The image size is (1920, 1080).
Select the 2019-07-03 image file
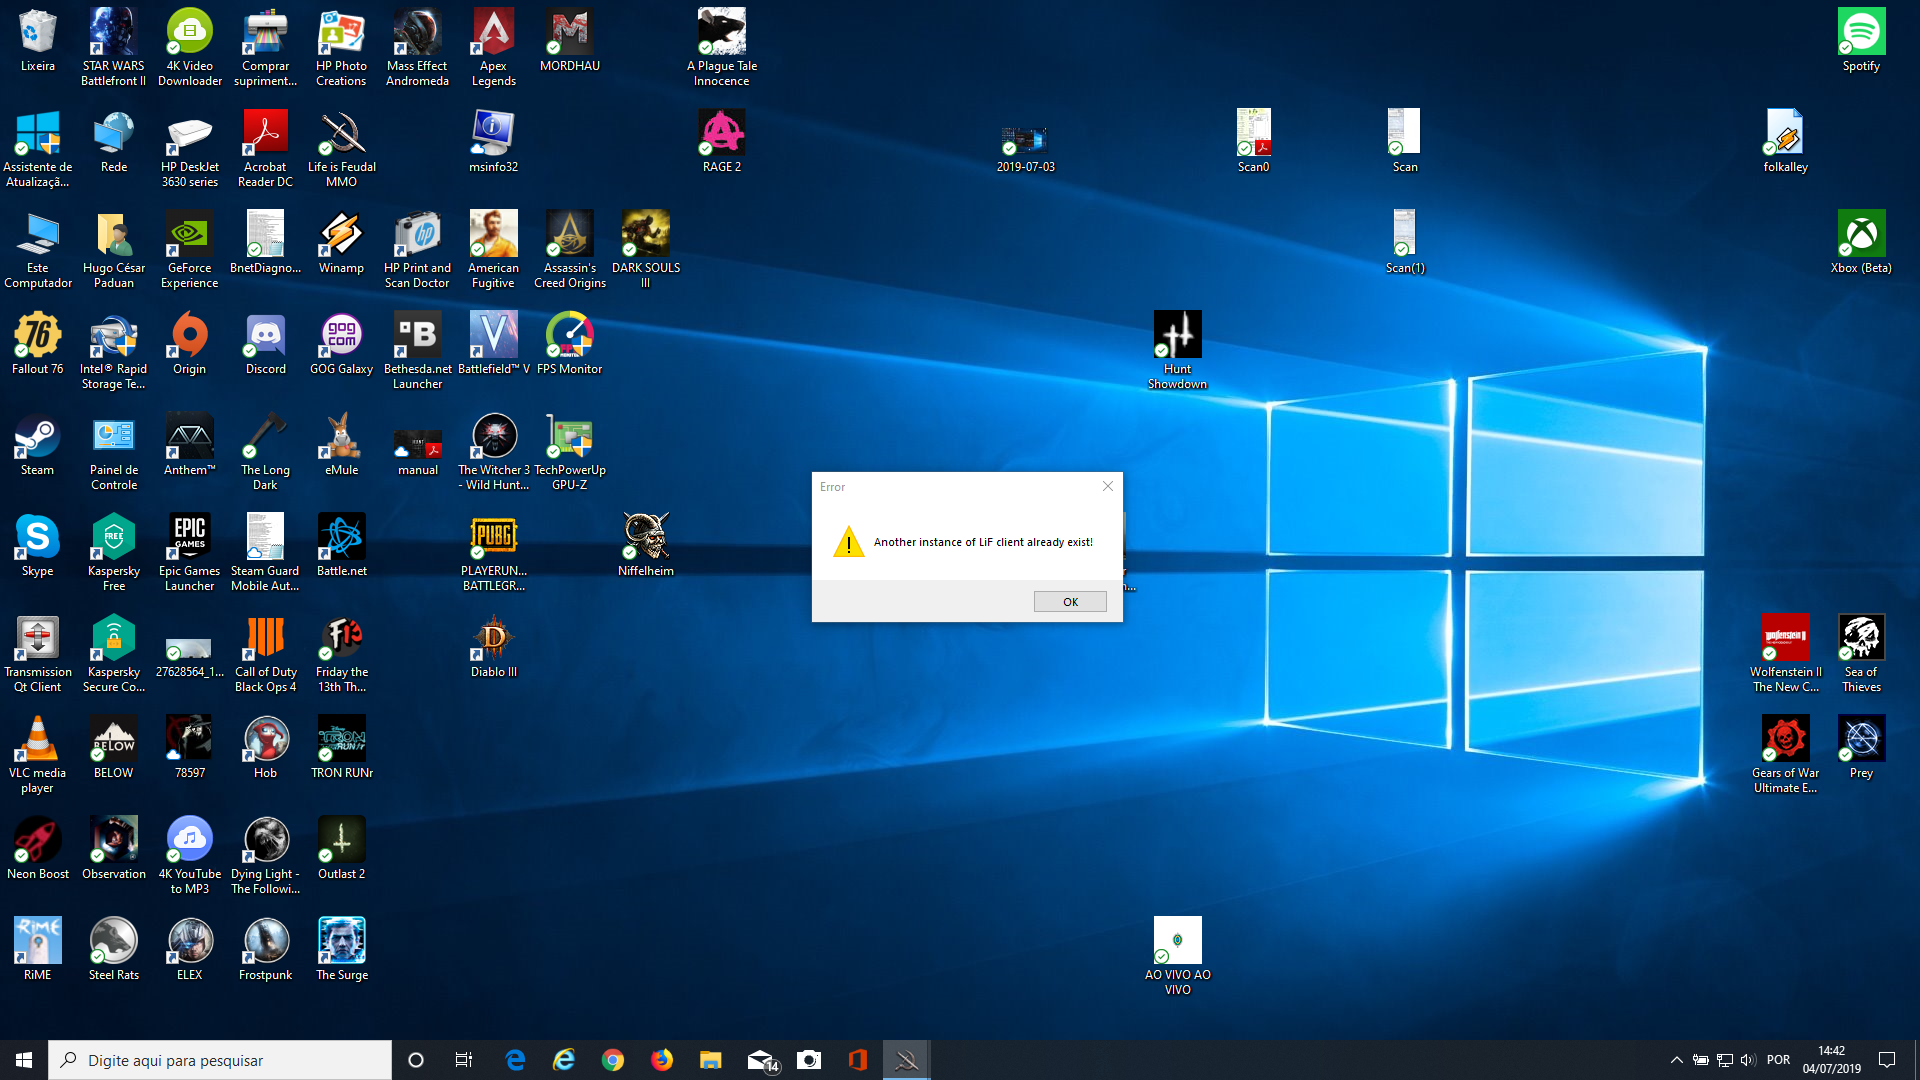point(1026,151)
